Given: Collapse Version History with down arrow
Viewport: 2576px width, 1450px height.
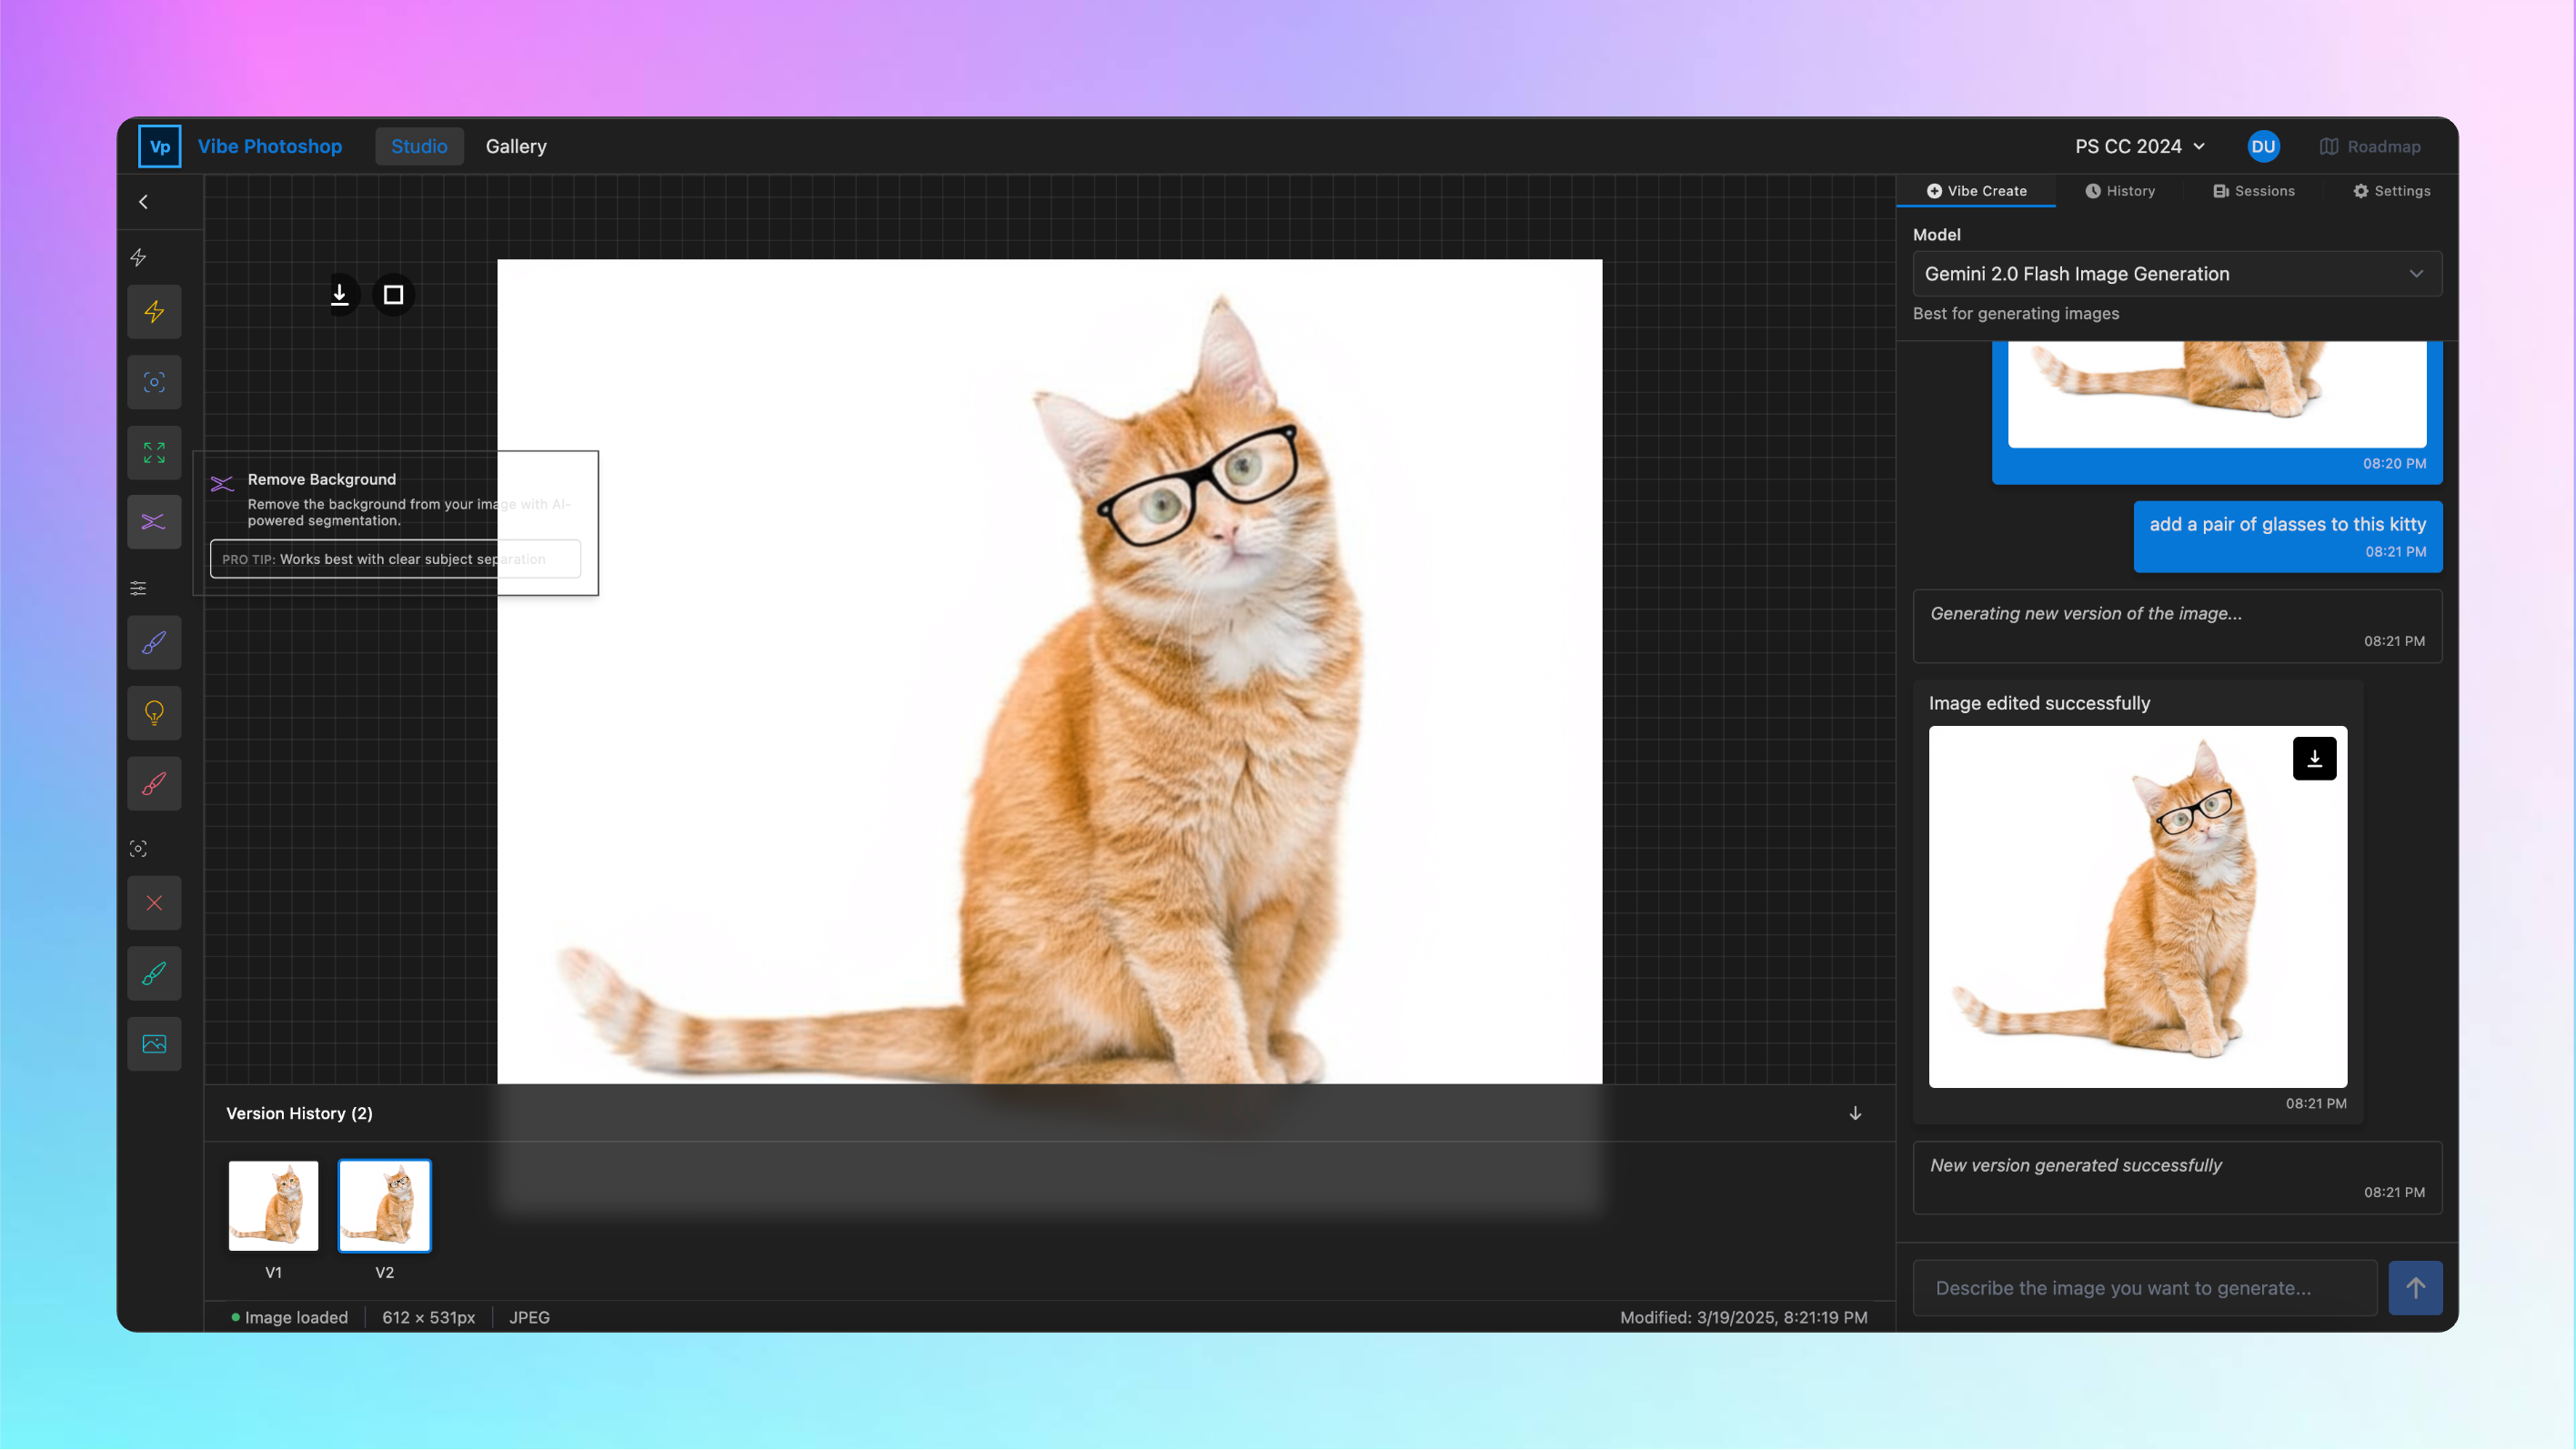Looking at the screenshot, I should click(x=1855, y=1113).
